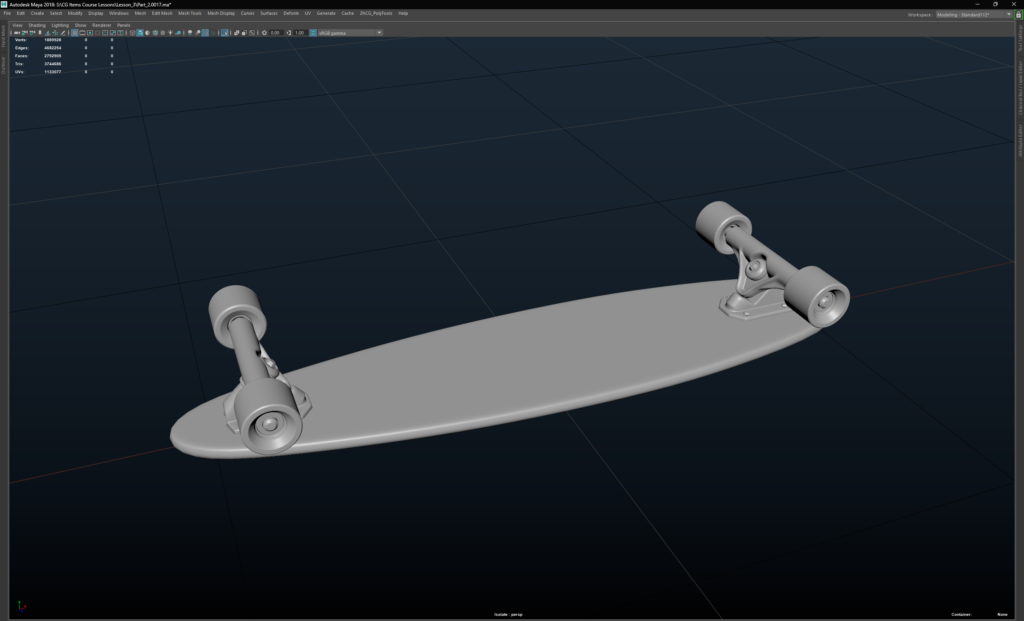Open the Deform menu
1024x621 pixels.
291,13
